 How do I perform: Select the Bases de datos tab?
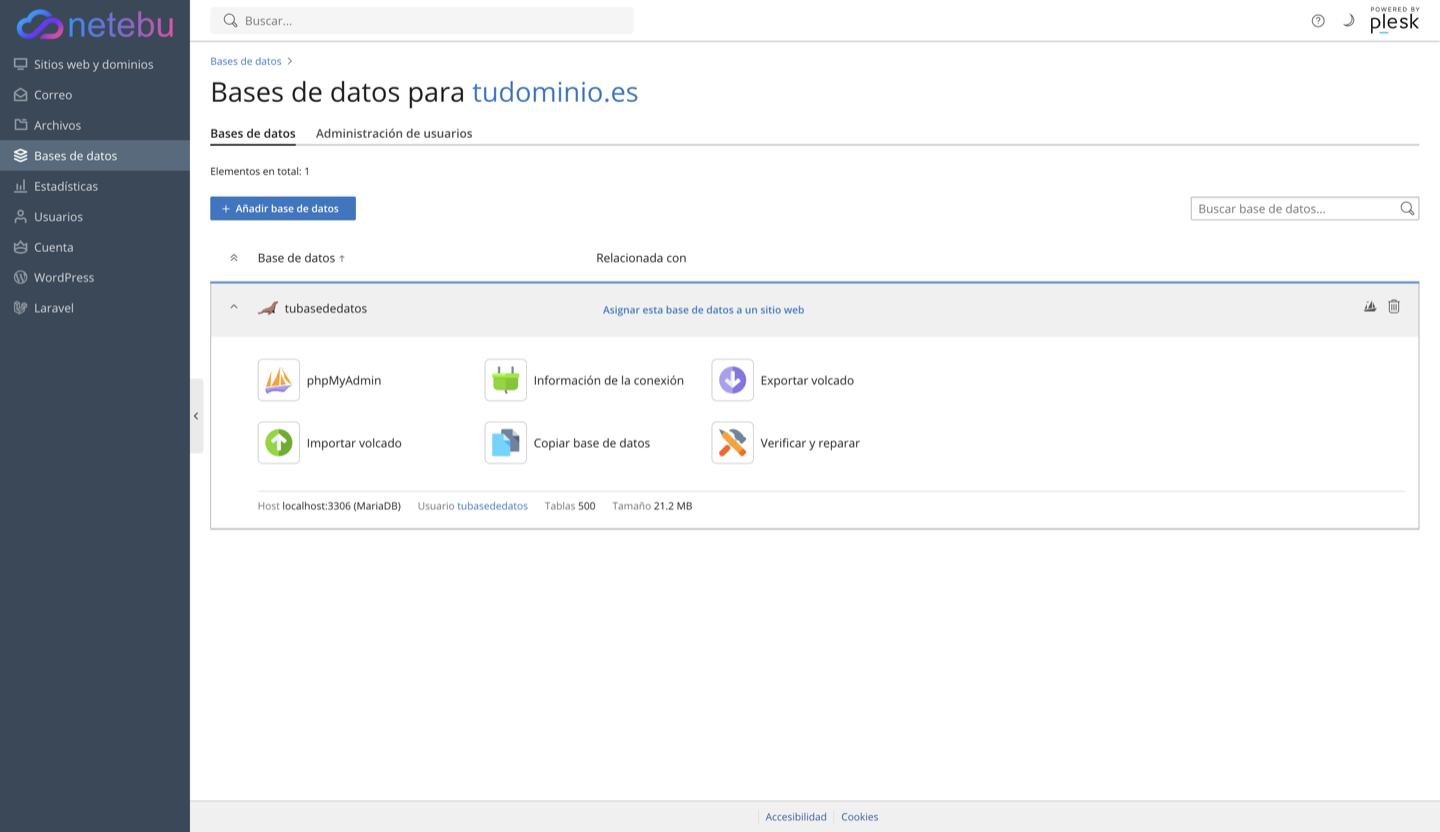(x=253, y=133)
